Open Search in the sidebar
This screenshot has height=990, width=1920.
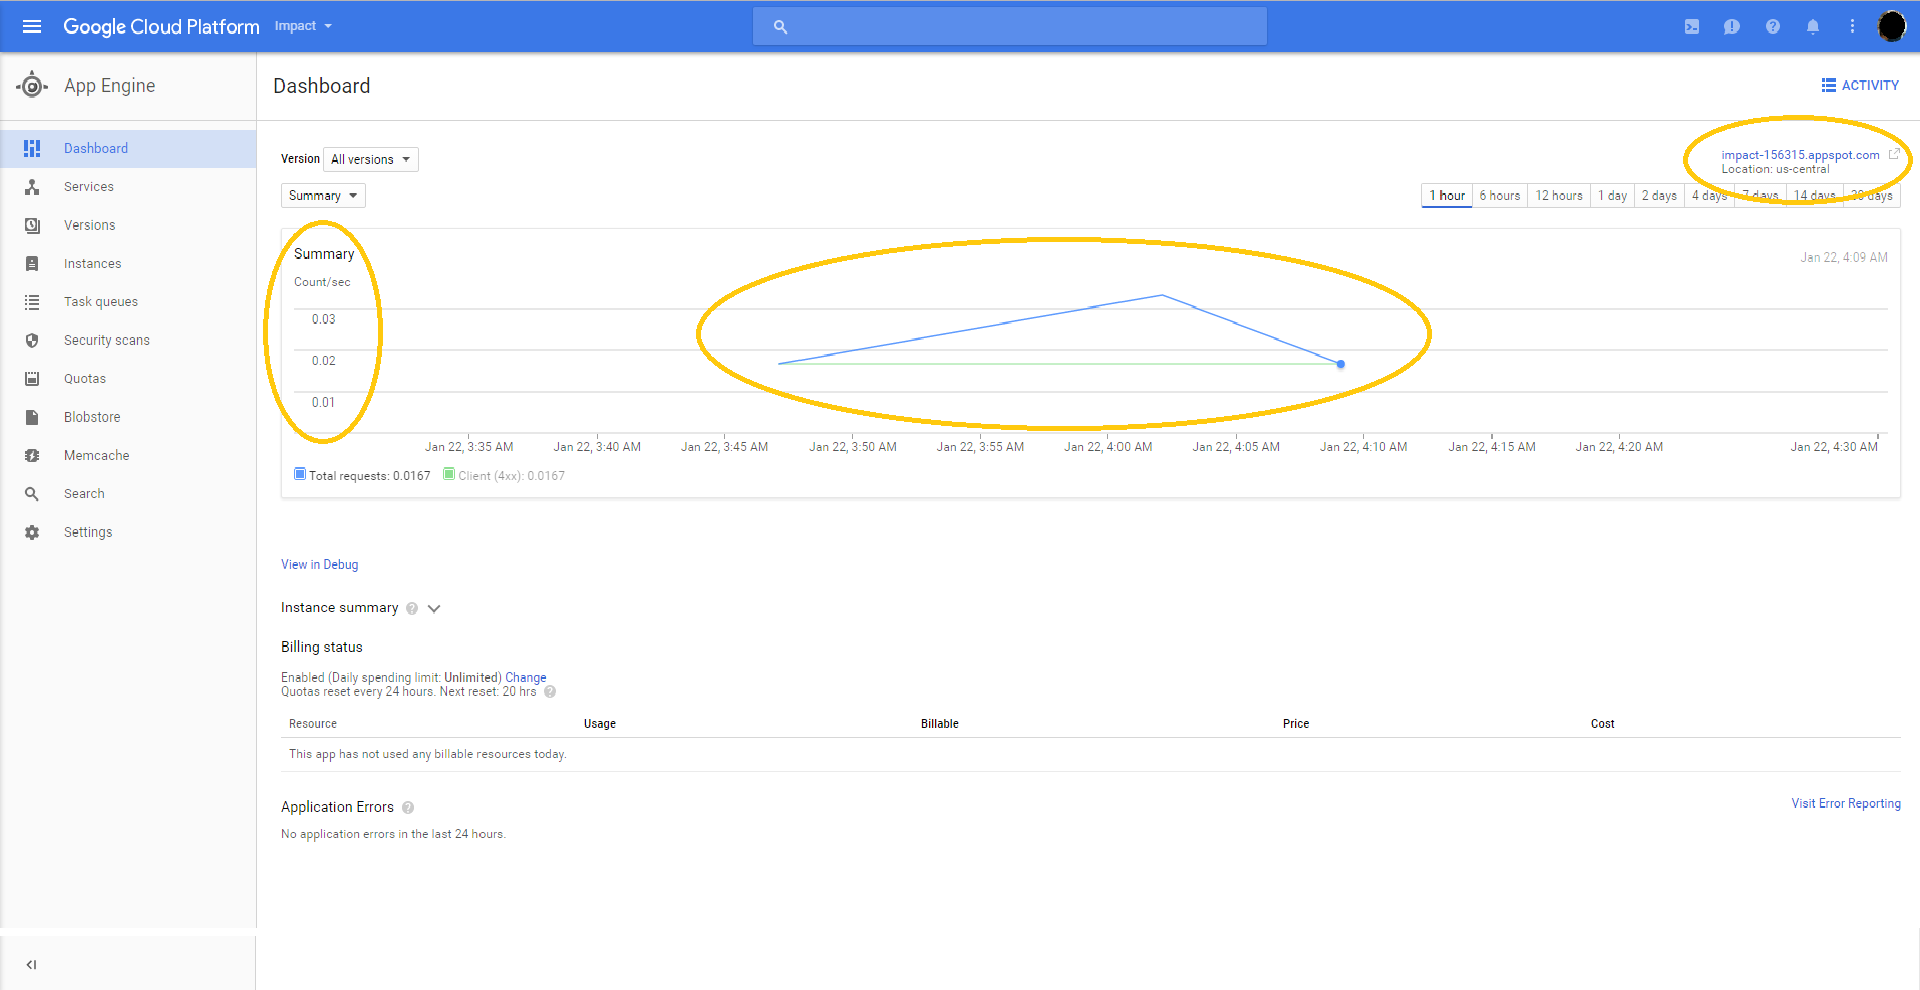click(x=128, y=494)
